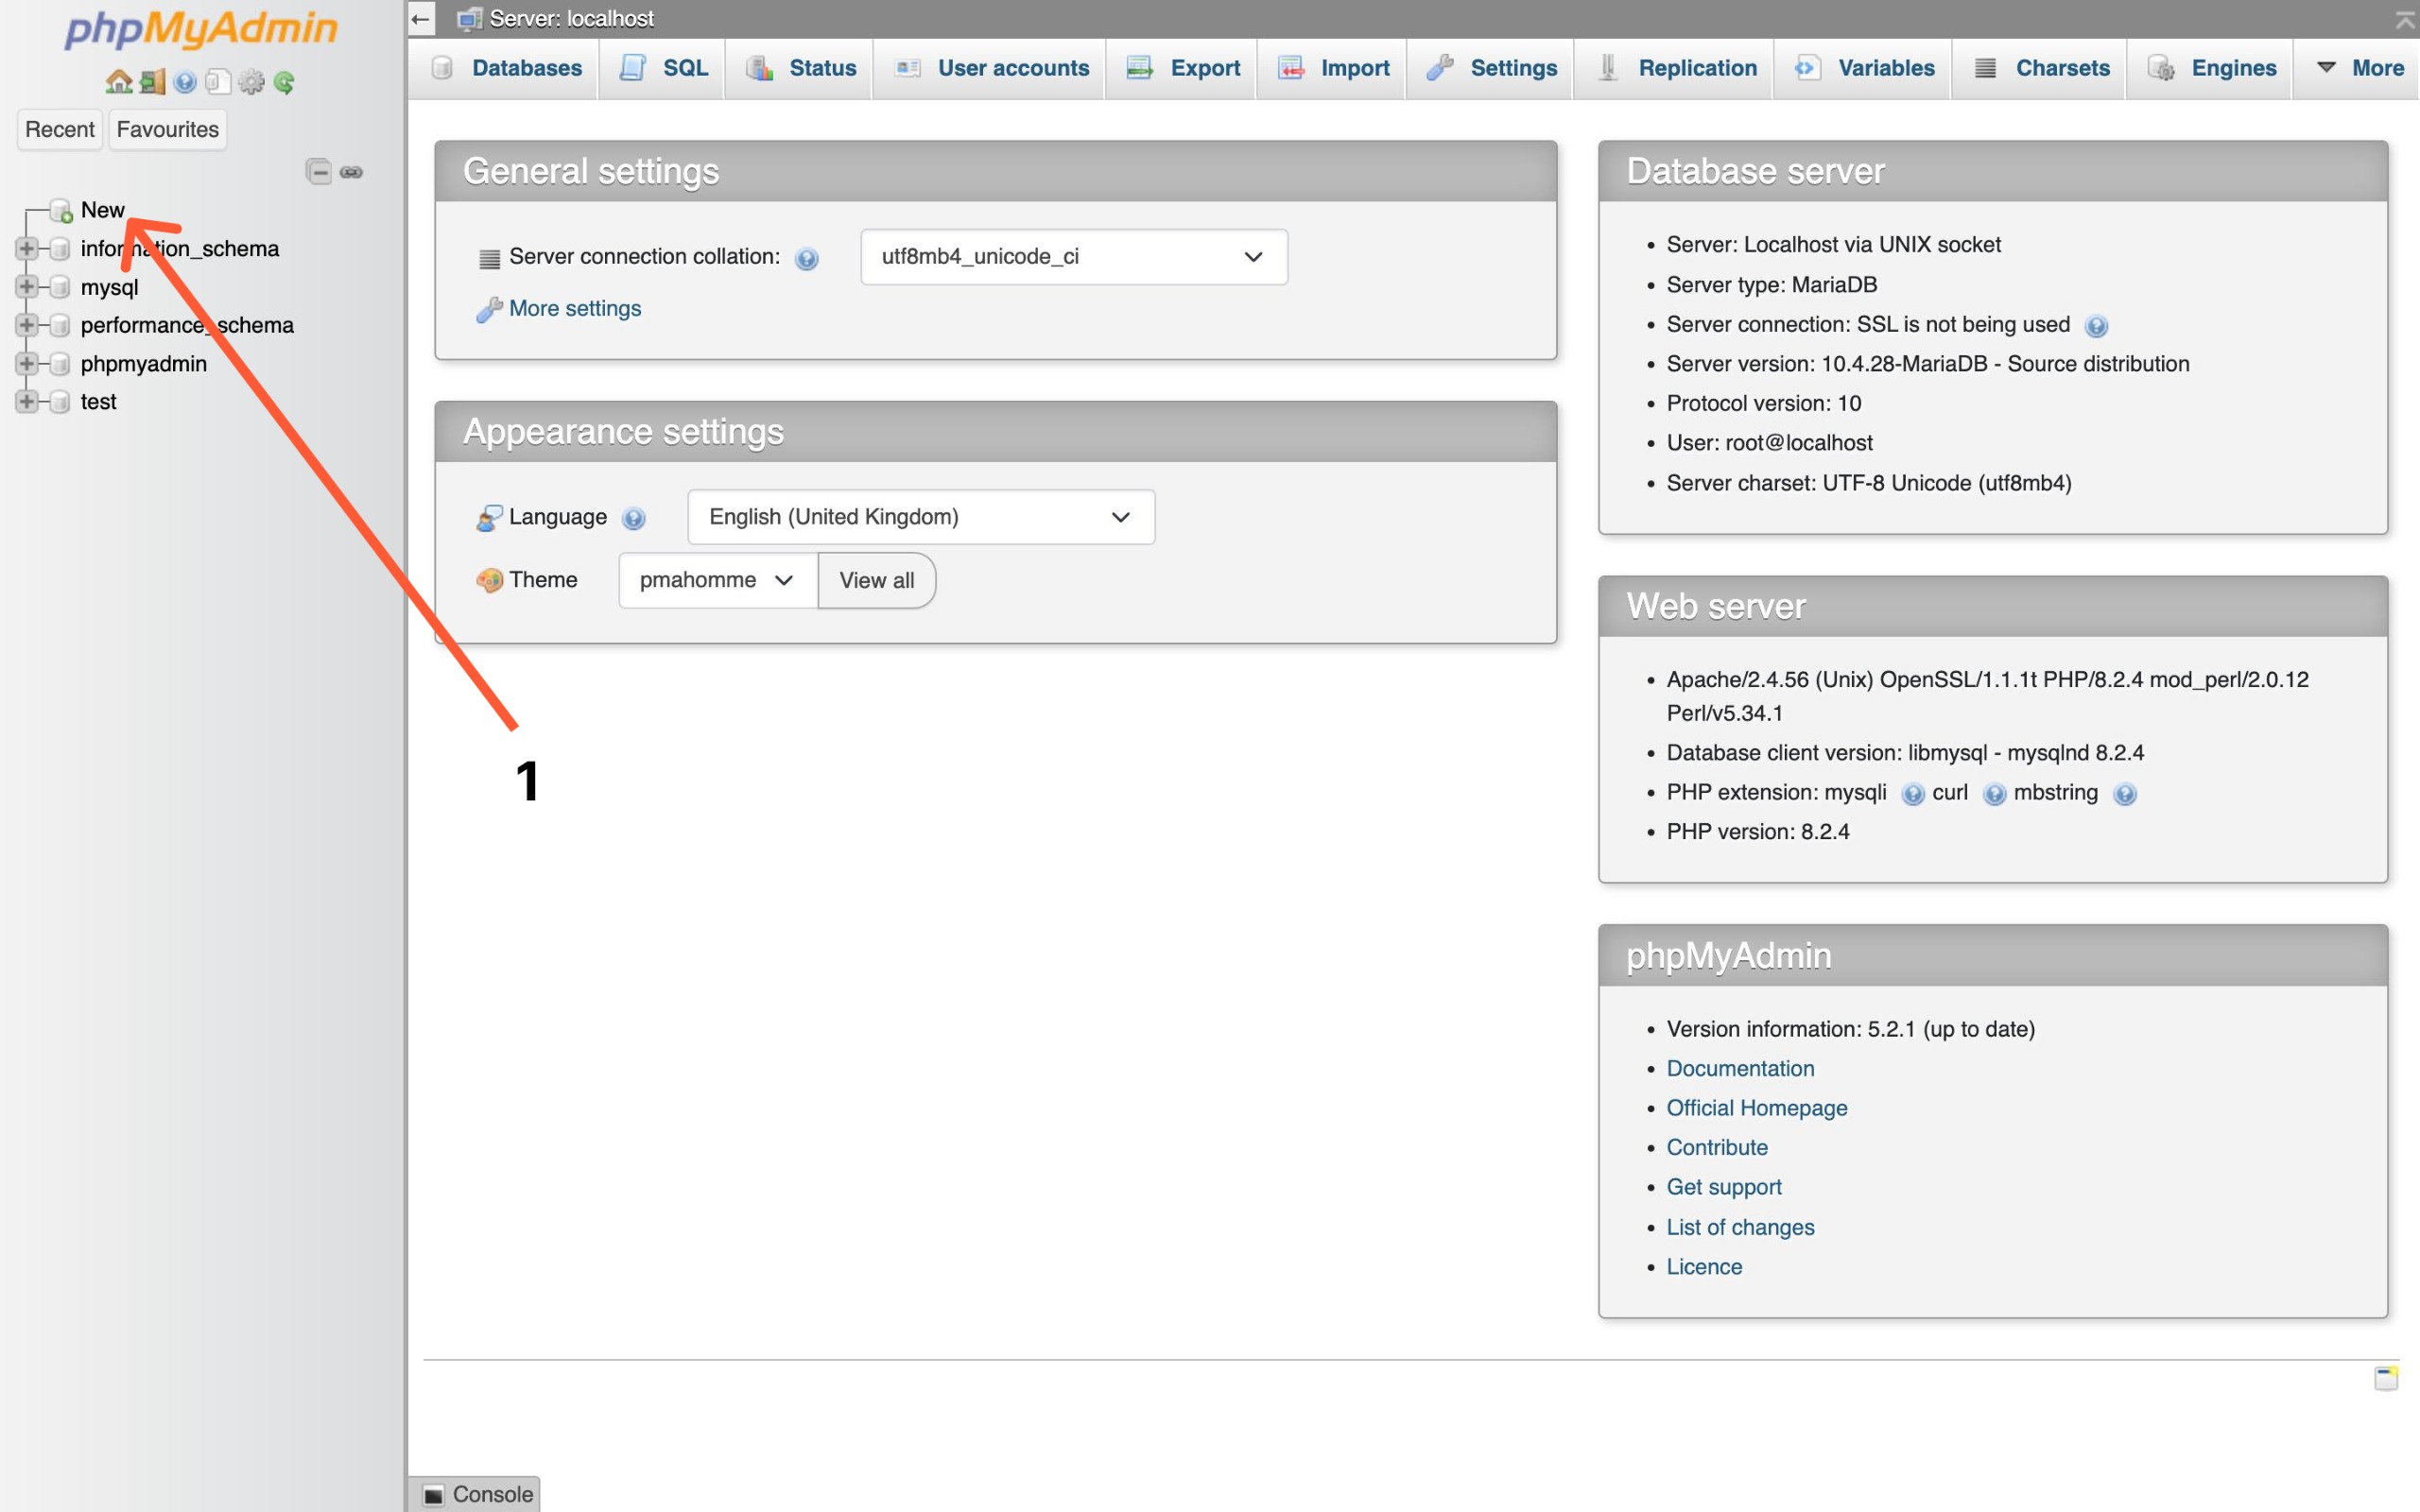This screenshot has height=1512, width=2420.
Task: Go to the Import tab
Action: point(1333,68)
